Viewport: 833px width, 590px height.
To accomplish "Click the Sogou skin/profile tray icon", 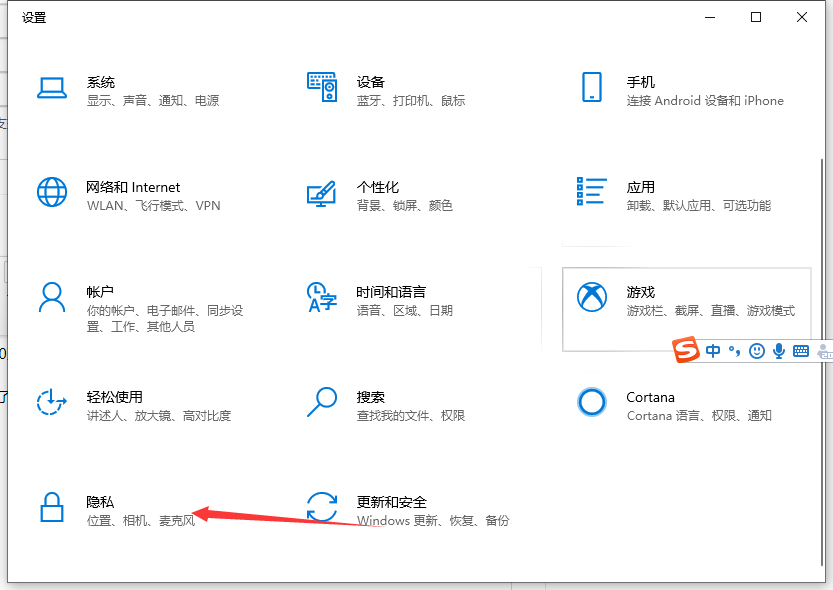I will click(x=824, y=351).
